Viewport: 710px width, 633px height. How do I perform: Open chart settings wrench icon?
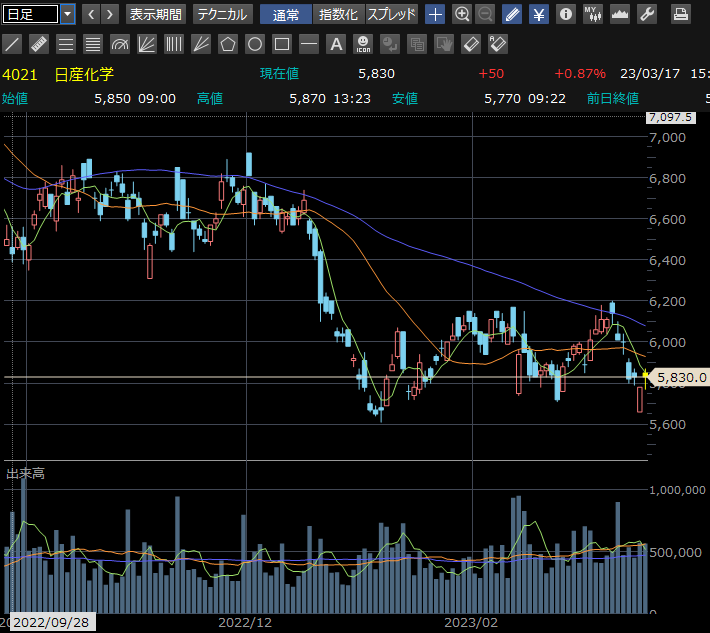click(x=647, y=14)
